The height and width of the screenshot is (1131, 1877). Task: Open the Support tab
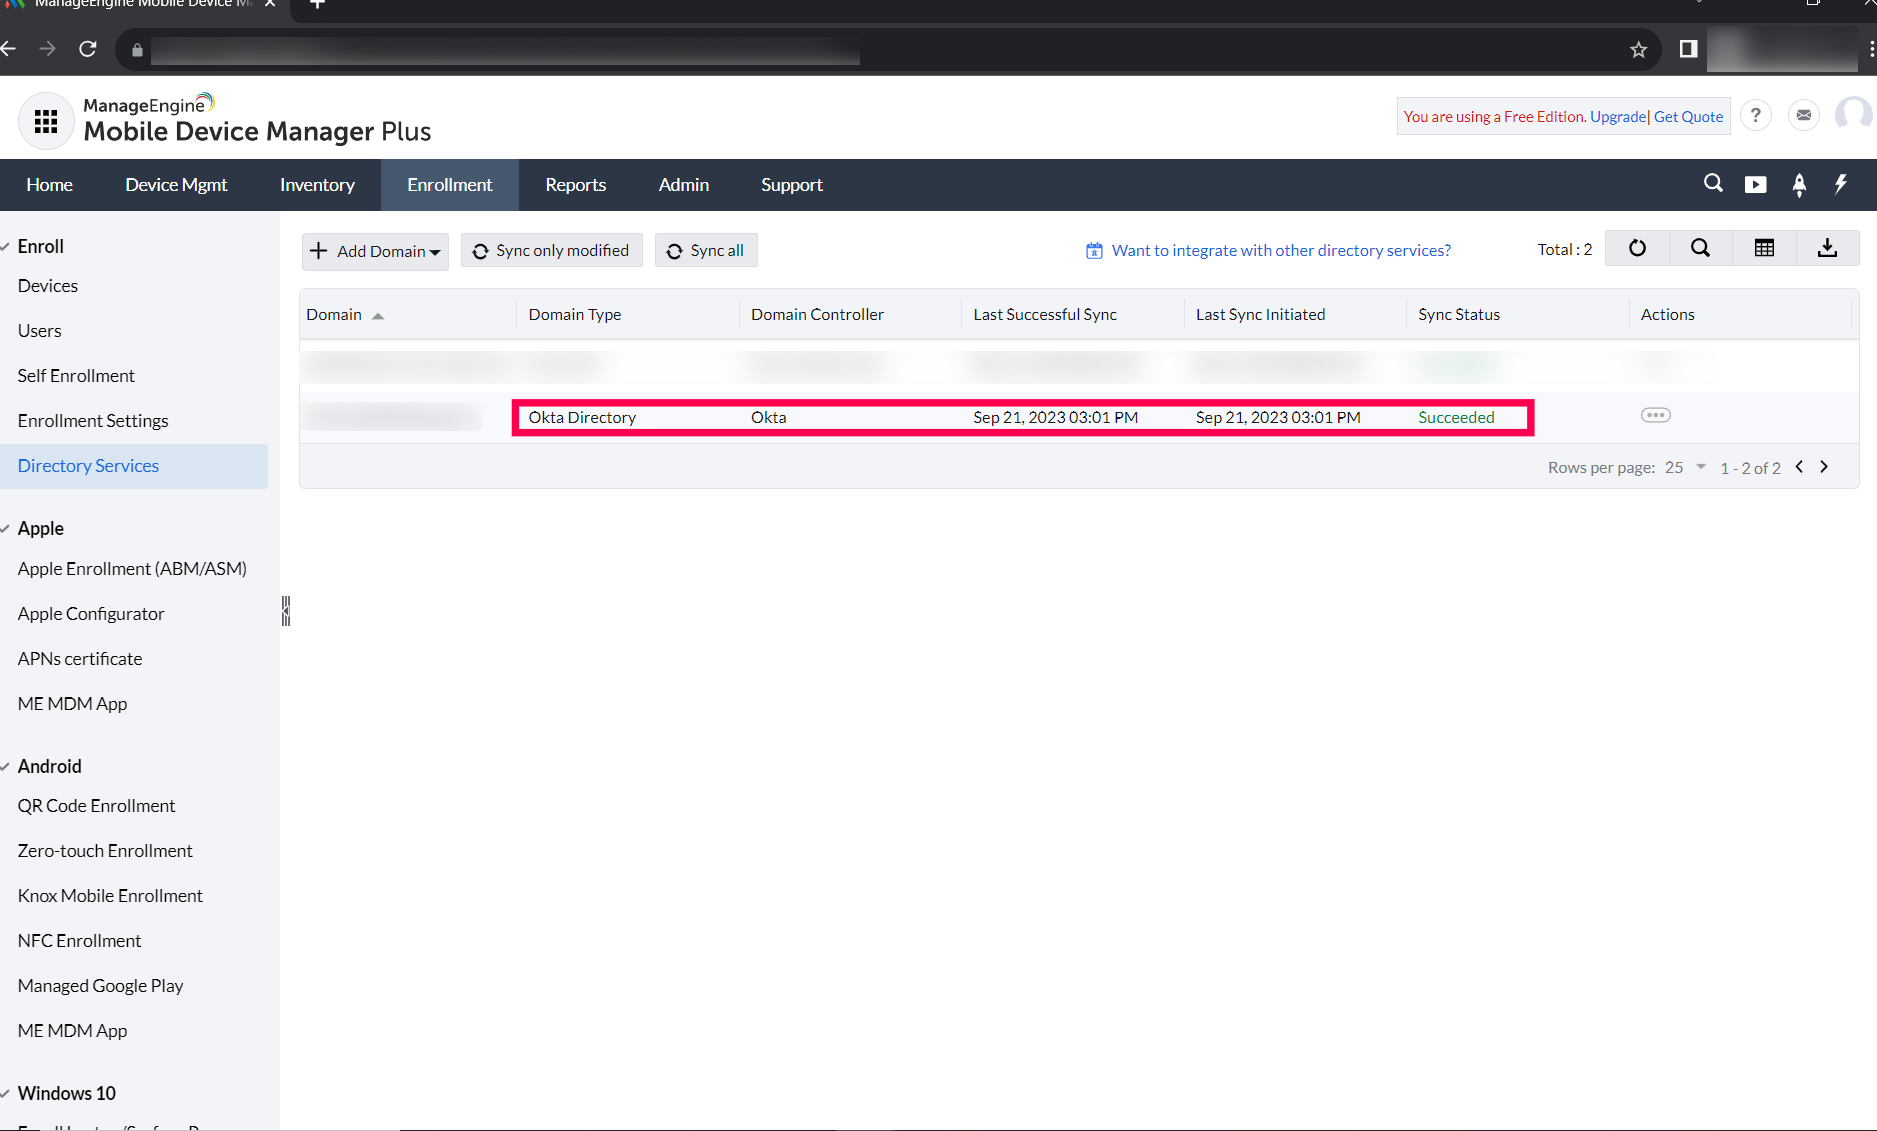[x=792, y=185]
